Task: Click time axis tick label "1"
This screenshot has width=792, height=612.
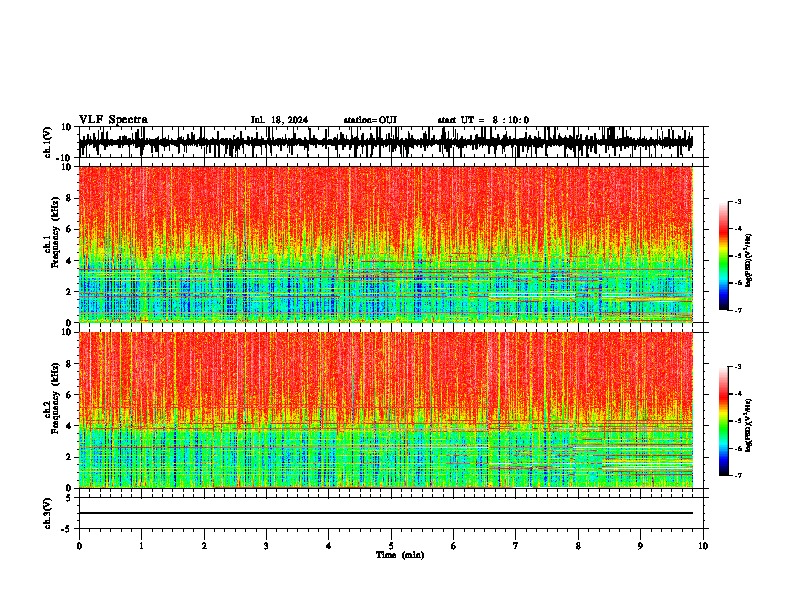Action: 141,546
